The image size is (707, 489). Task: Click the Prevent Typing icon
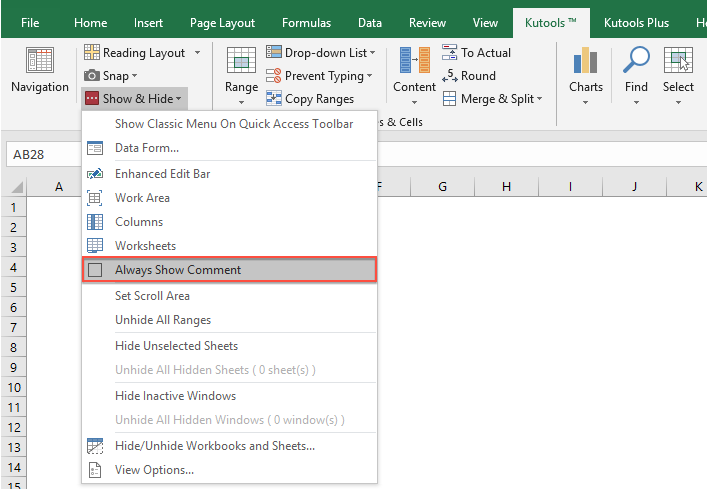pyautogui.click(x=274, y=76)
